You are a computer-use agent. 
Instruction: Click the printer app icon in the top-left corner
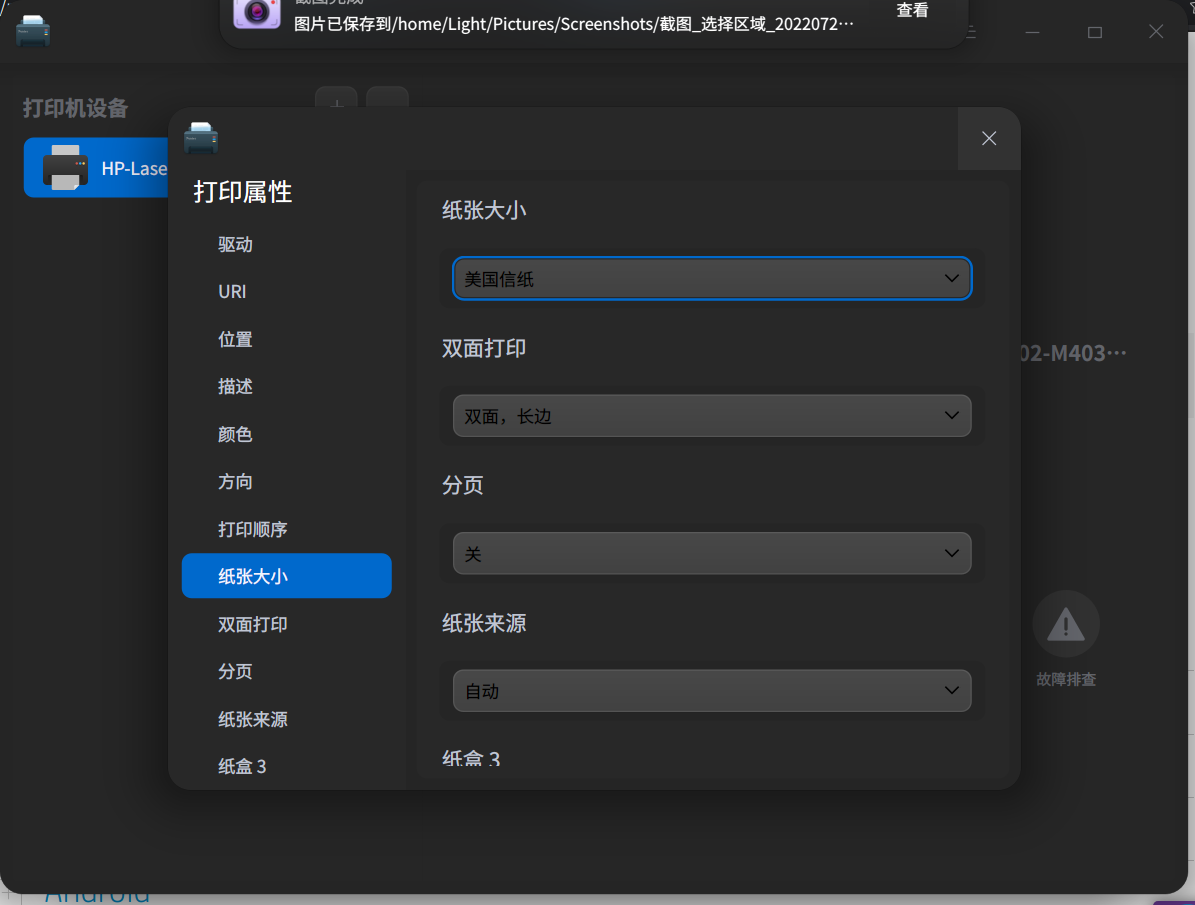pos(33,31)
